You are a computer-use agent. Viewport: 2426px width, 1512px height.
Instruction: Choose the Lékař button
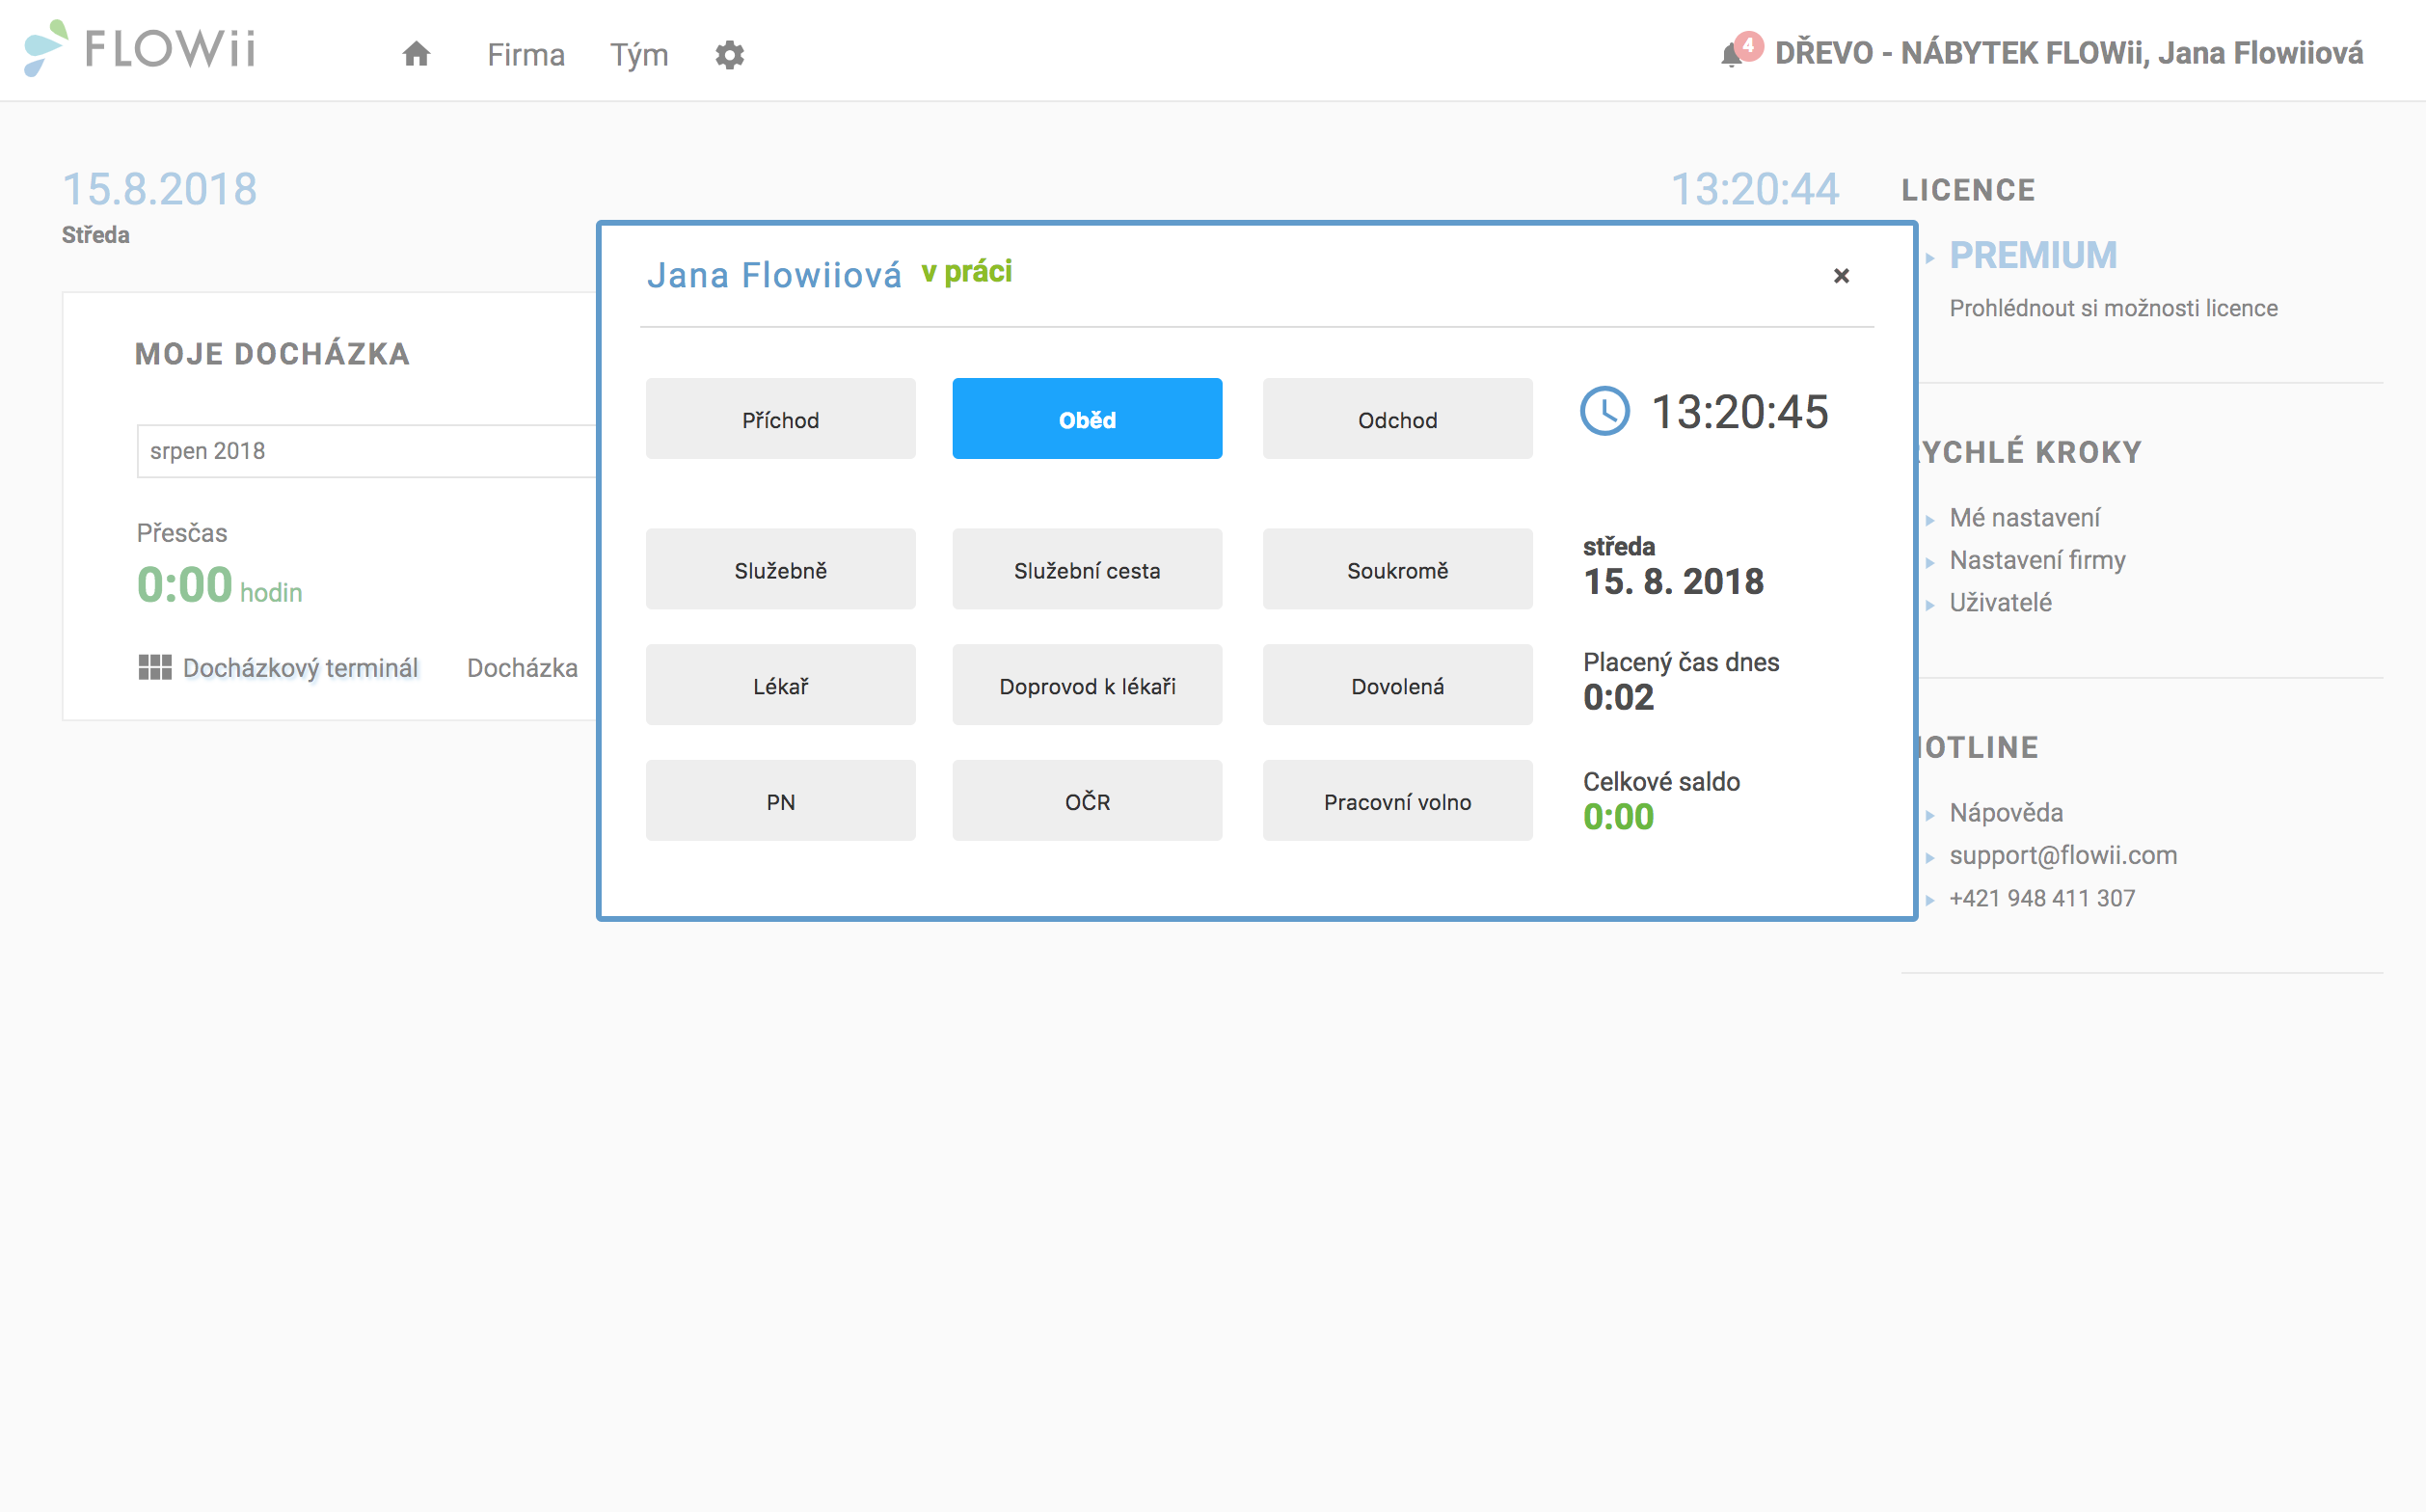(x=780, y=685)
